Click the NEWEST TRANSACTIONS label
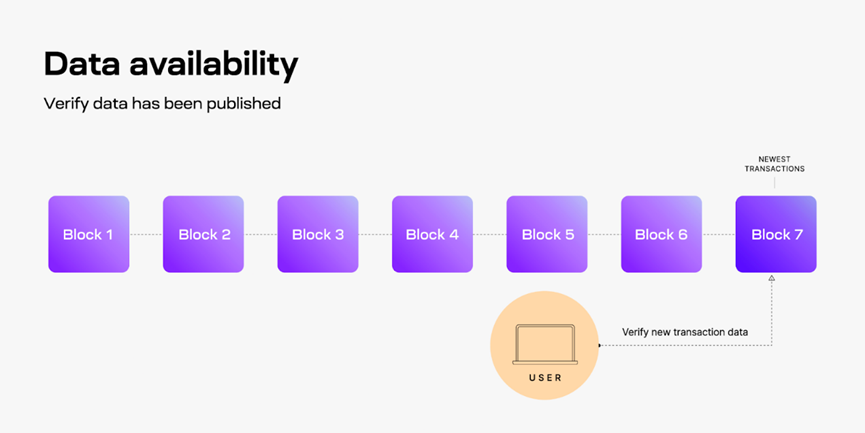The height and width of the screenshot is (433, 865). 775,164
